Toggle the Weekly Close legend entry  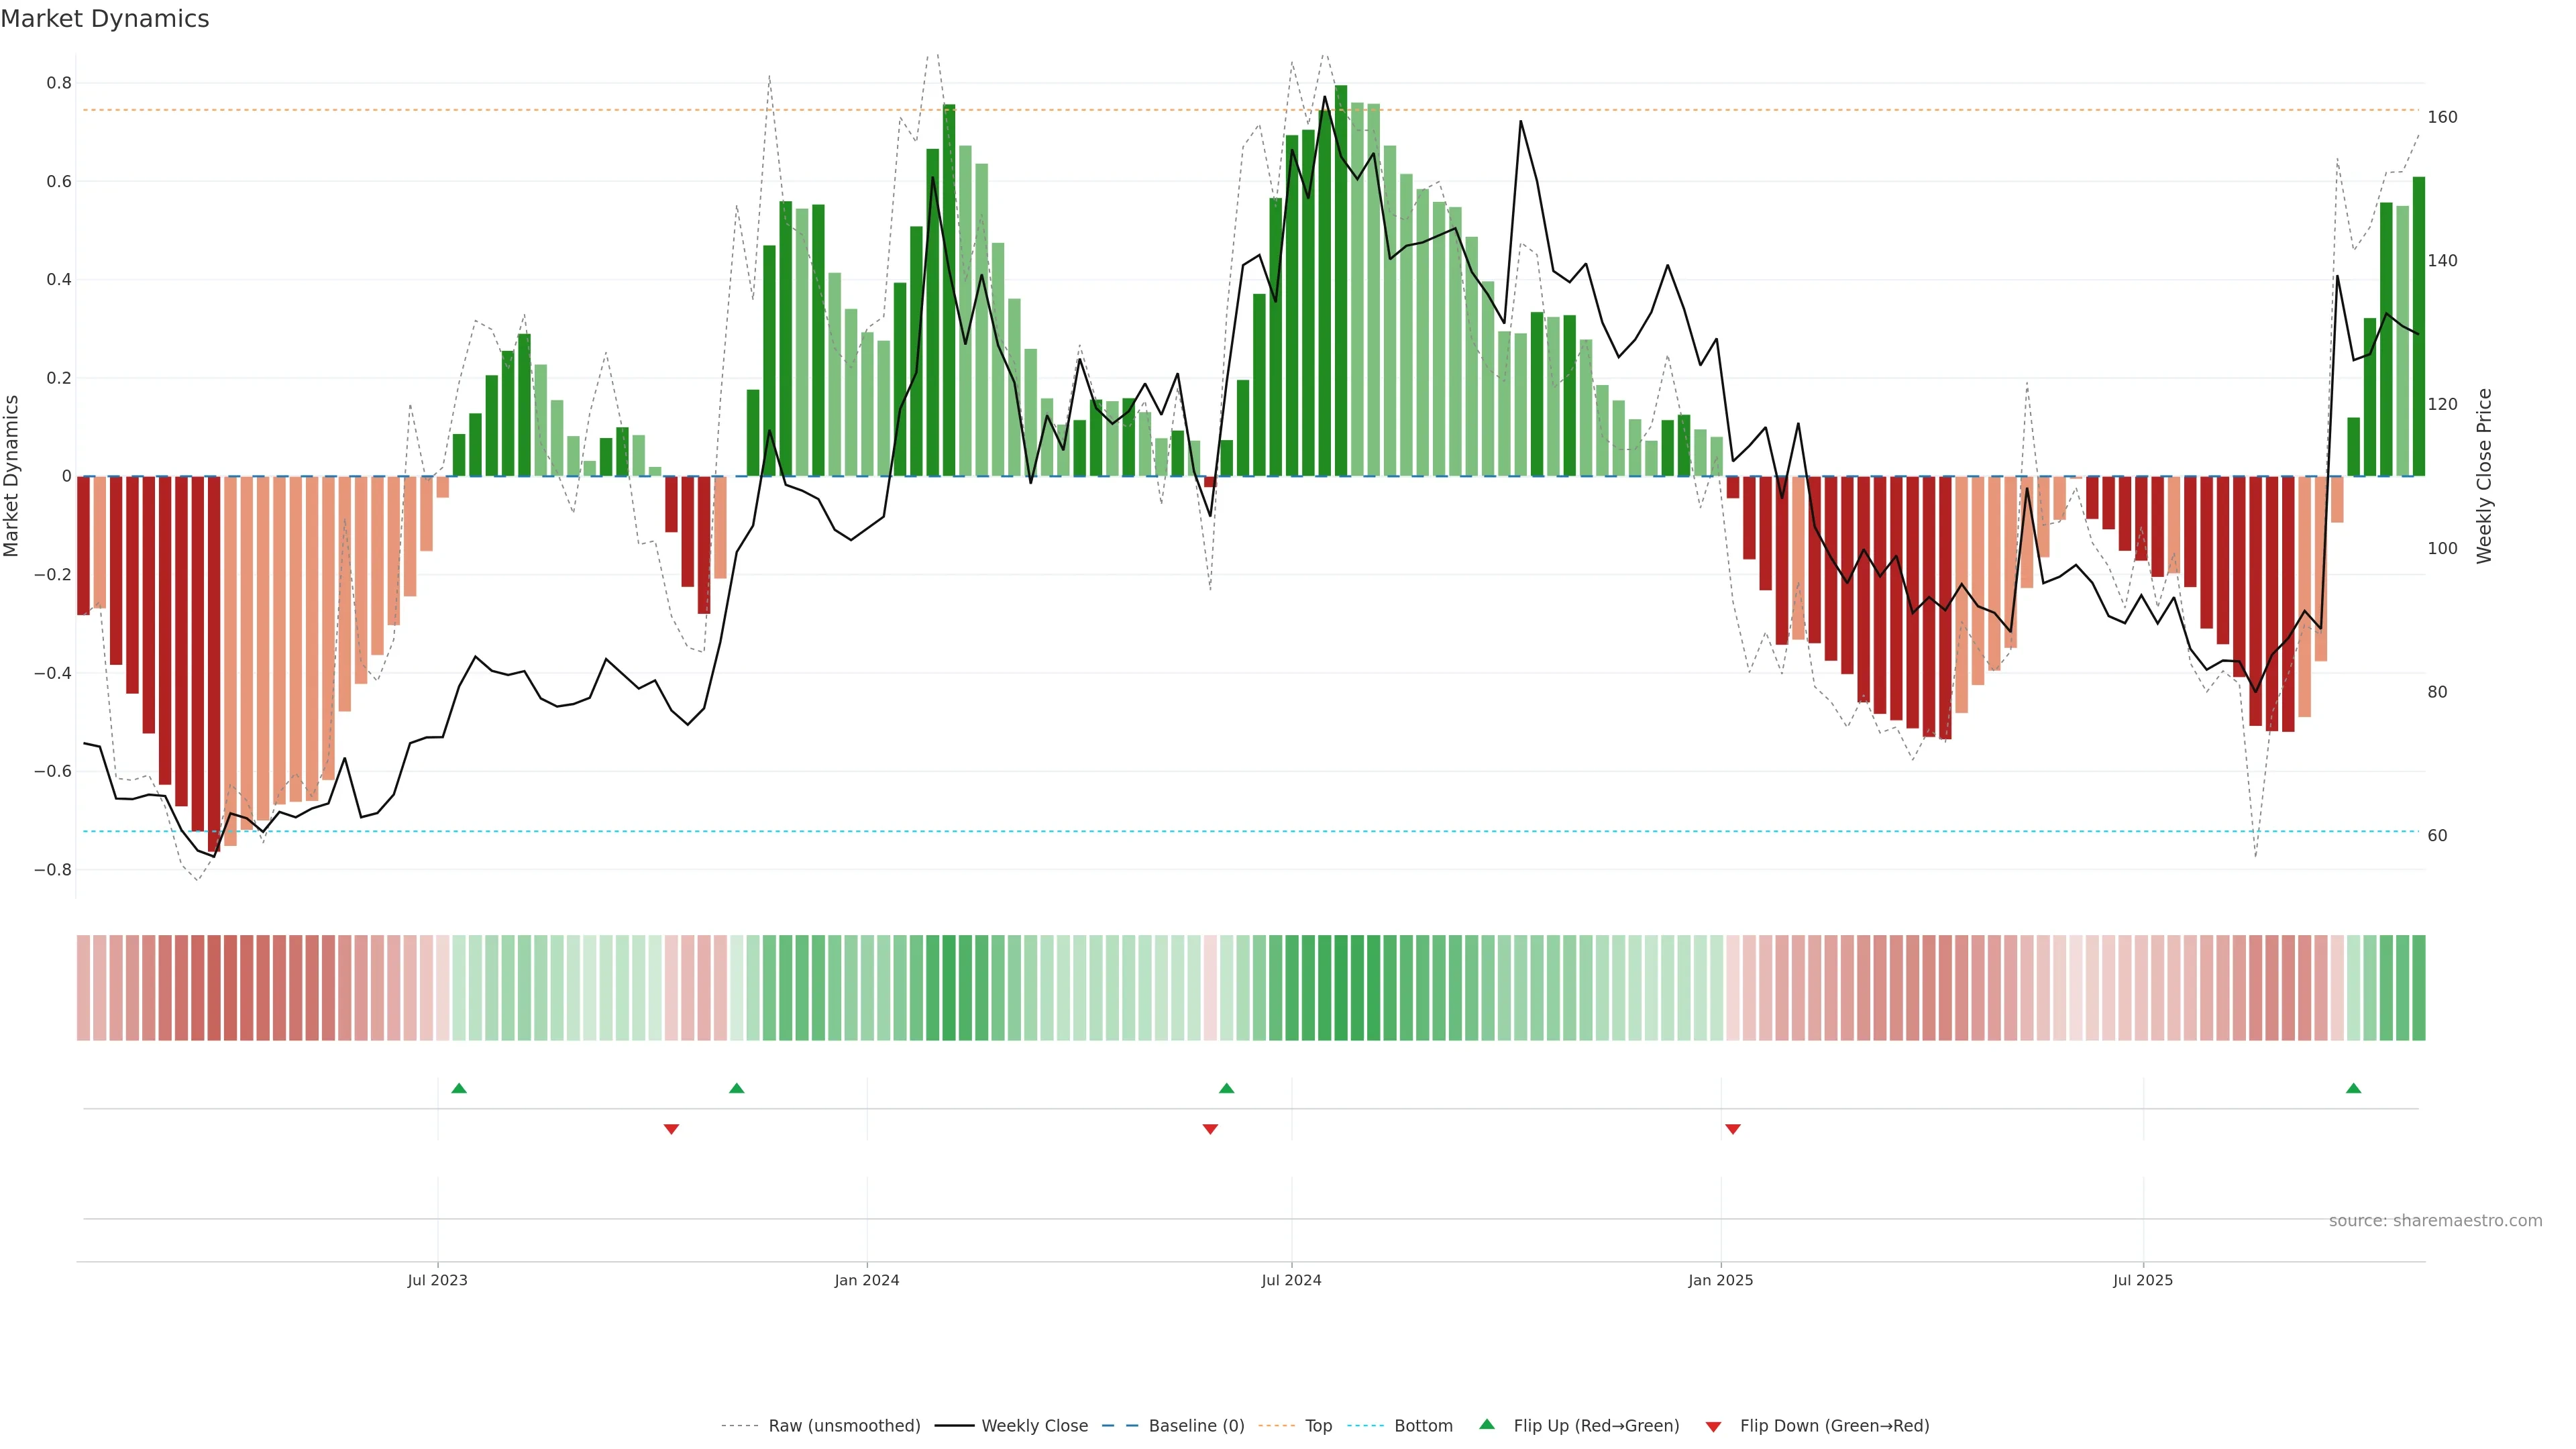coord(1034,1426)
